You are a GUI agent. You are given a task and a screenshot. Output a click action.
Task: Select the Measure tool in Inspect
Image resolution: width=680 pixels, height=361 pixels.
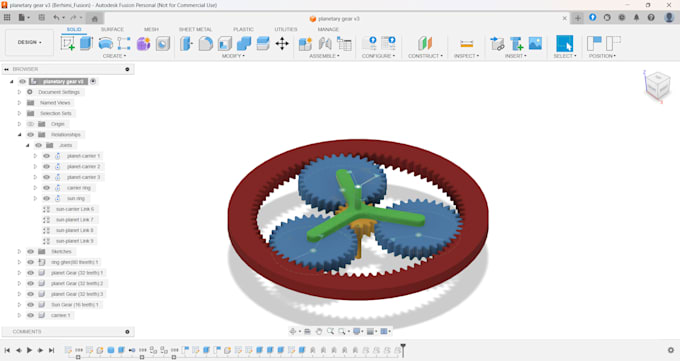[x=467, y=44]
